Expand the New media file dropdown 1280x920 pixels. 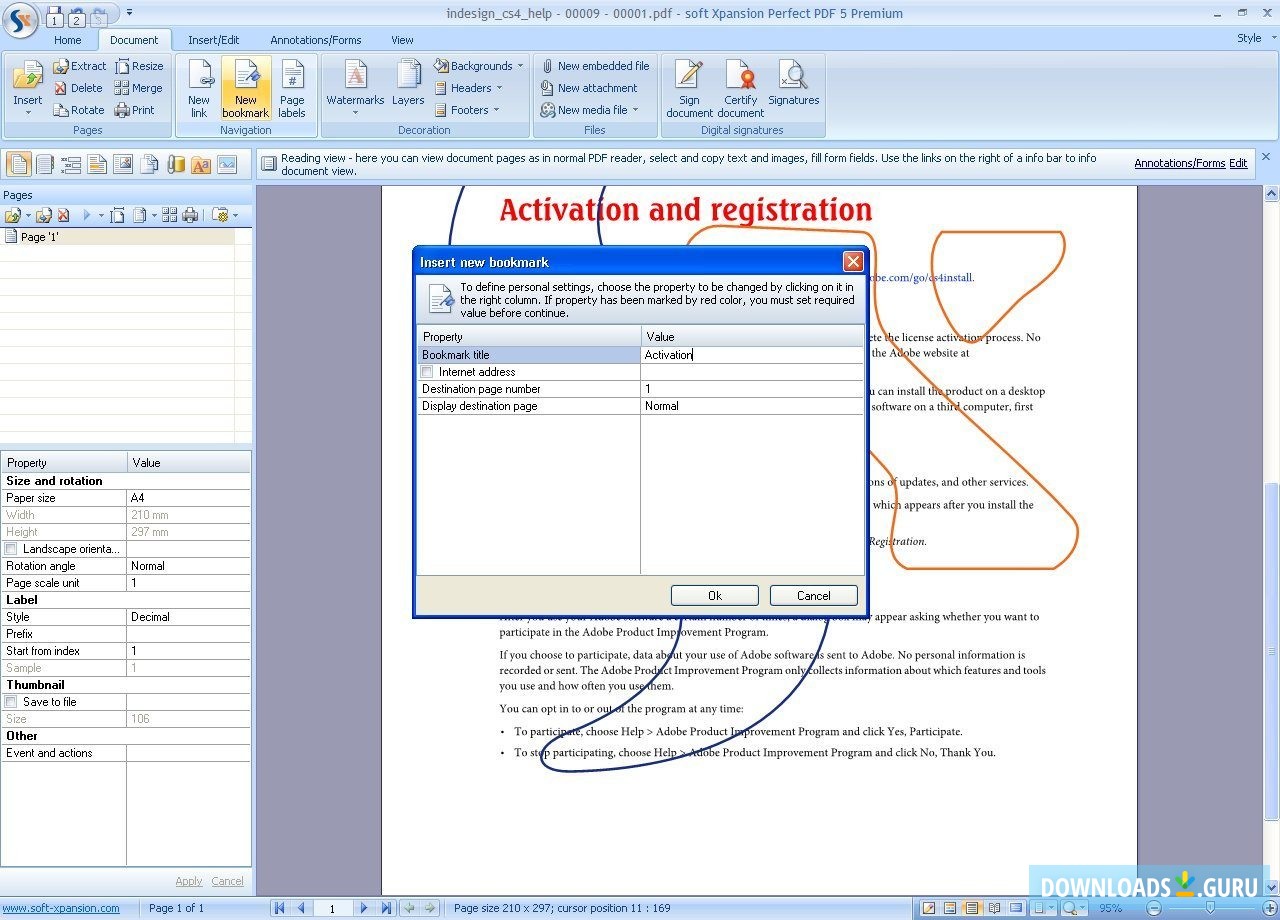(635, 110)
